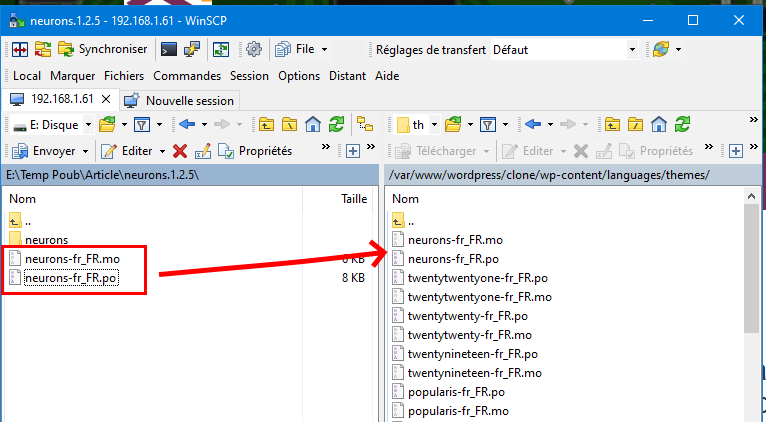Expand the Envoyer dropdown arrow
This screenshot has height=422, width=766.
point(85,151)
